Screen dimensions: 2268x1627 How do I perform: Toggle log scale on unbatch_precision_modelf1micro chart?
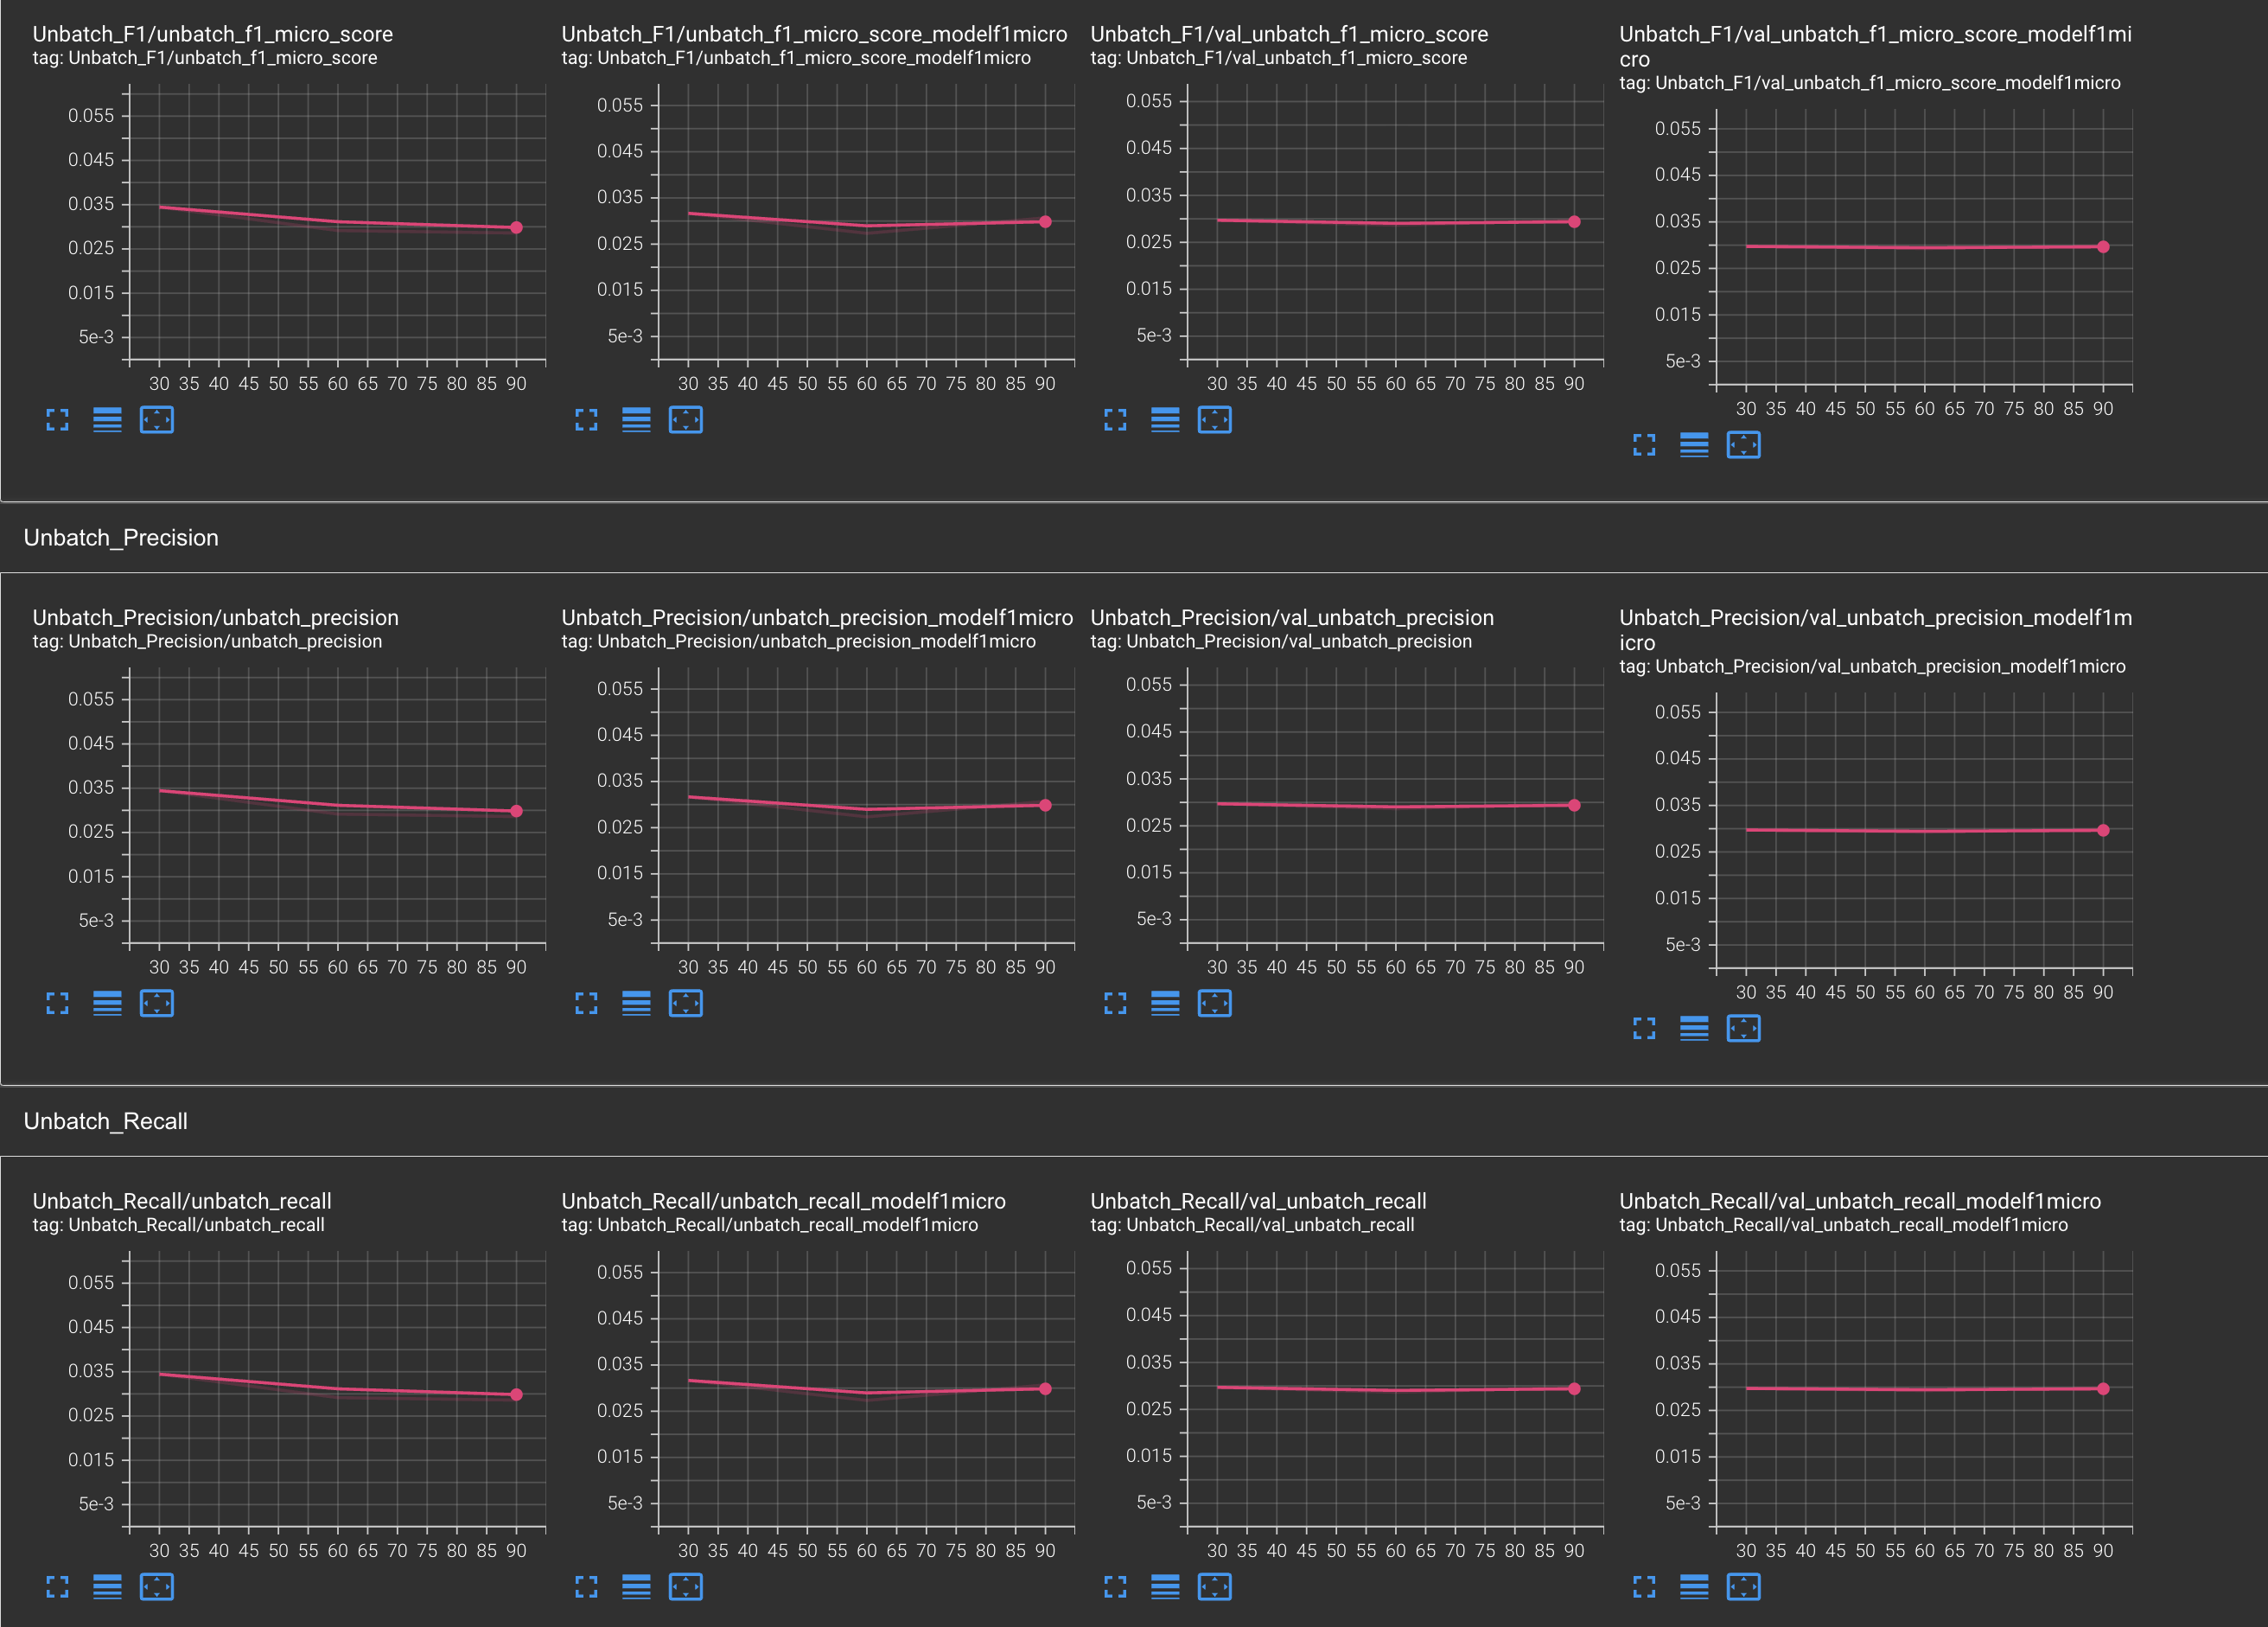tap(636, 1003)
